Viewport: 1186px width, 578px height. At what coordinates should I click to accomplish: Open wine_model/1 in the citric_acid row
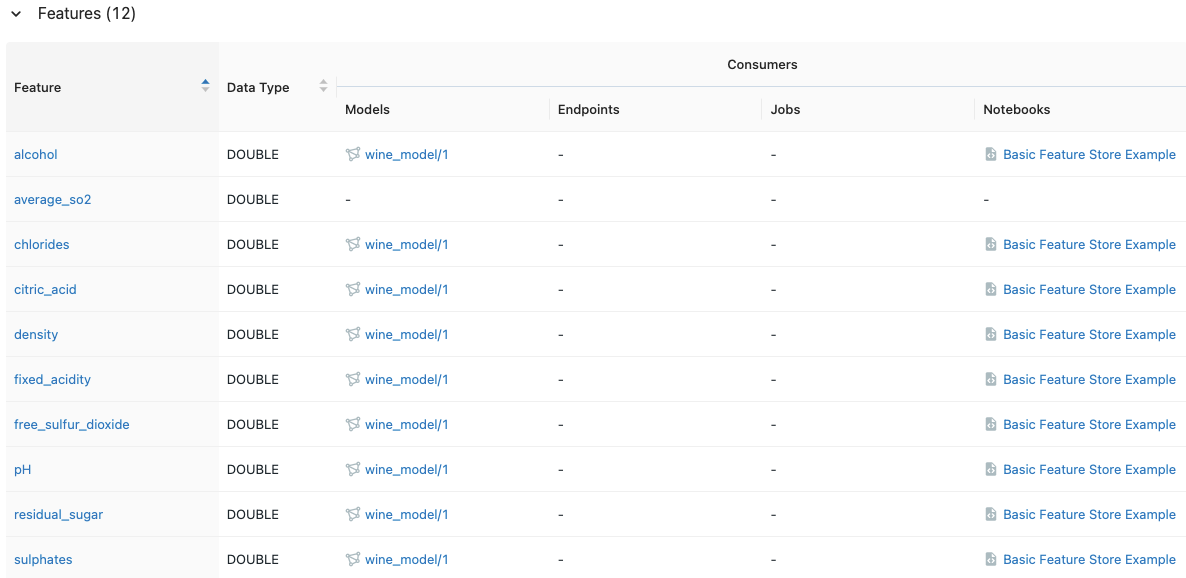[406, 290]
